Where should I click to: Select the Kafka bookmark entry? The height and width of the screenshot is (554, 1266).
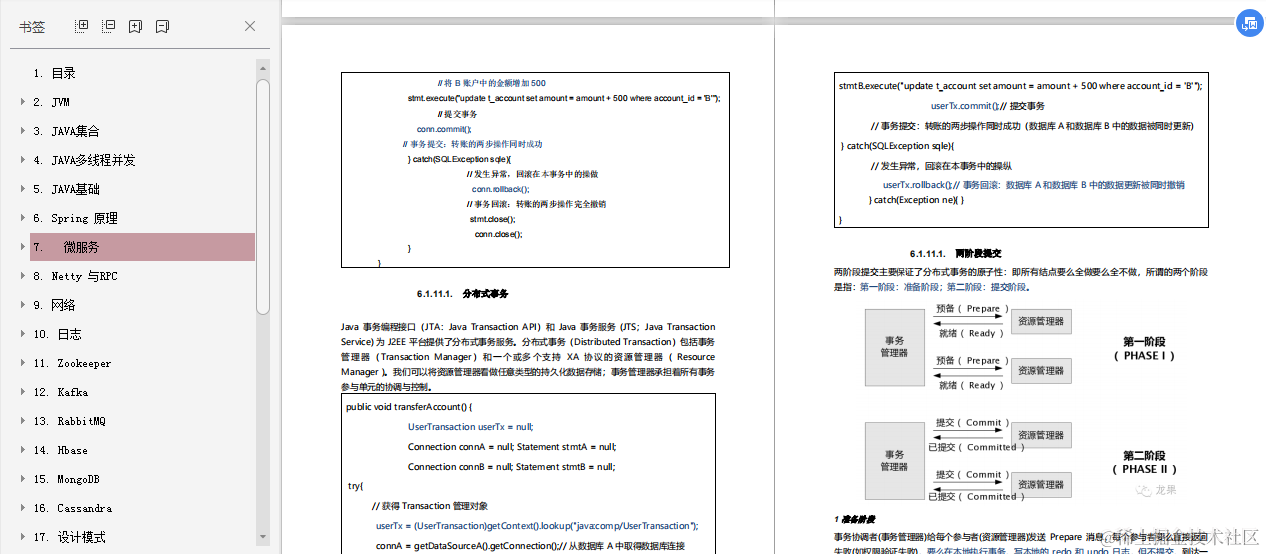[60, 392]
